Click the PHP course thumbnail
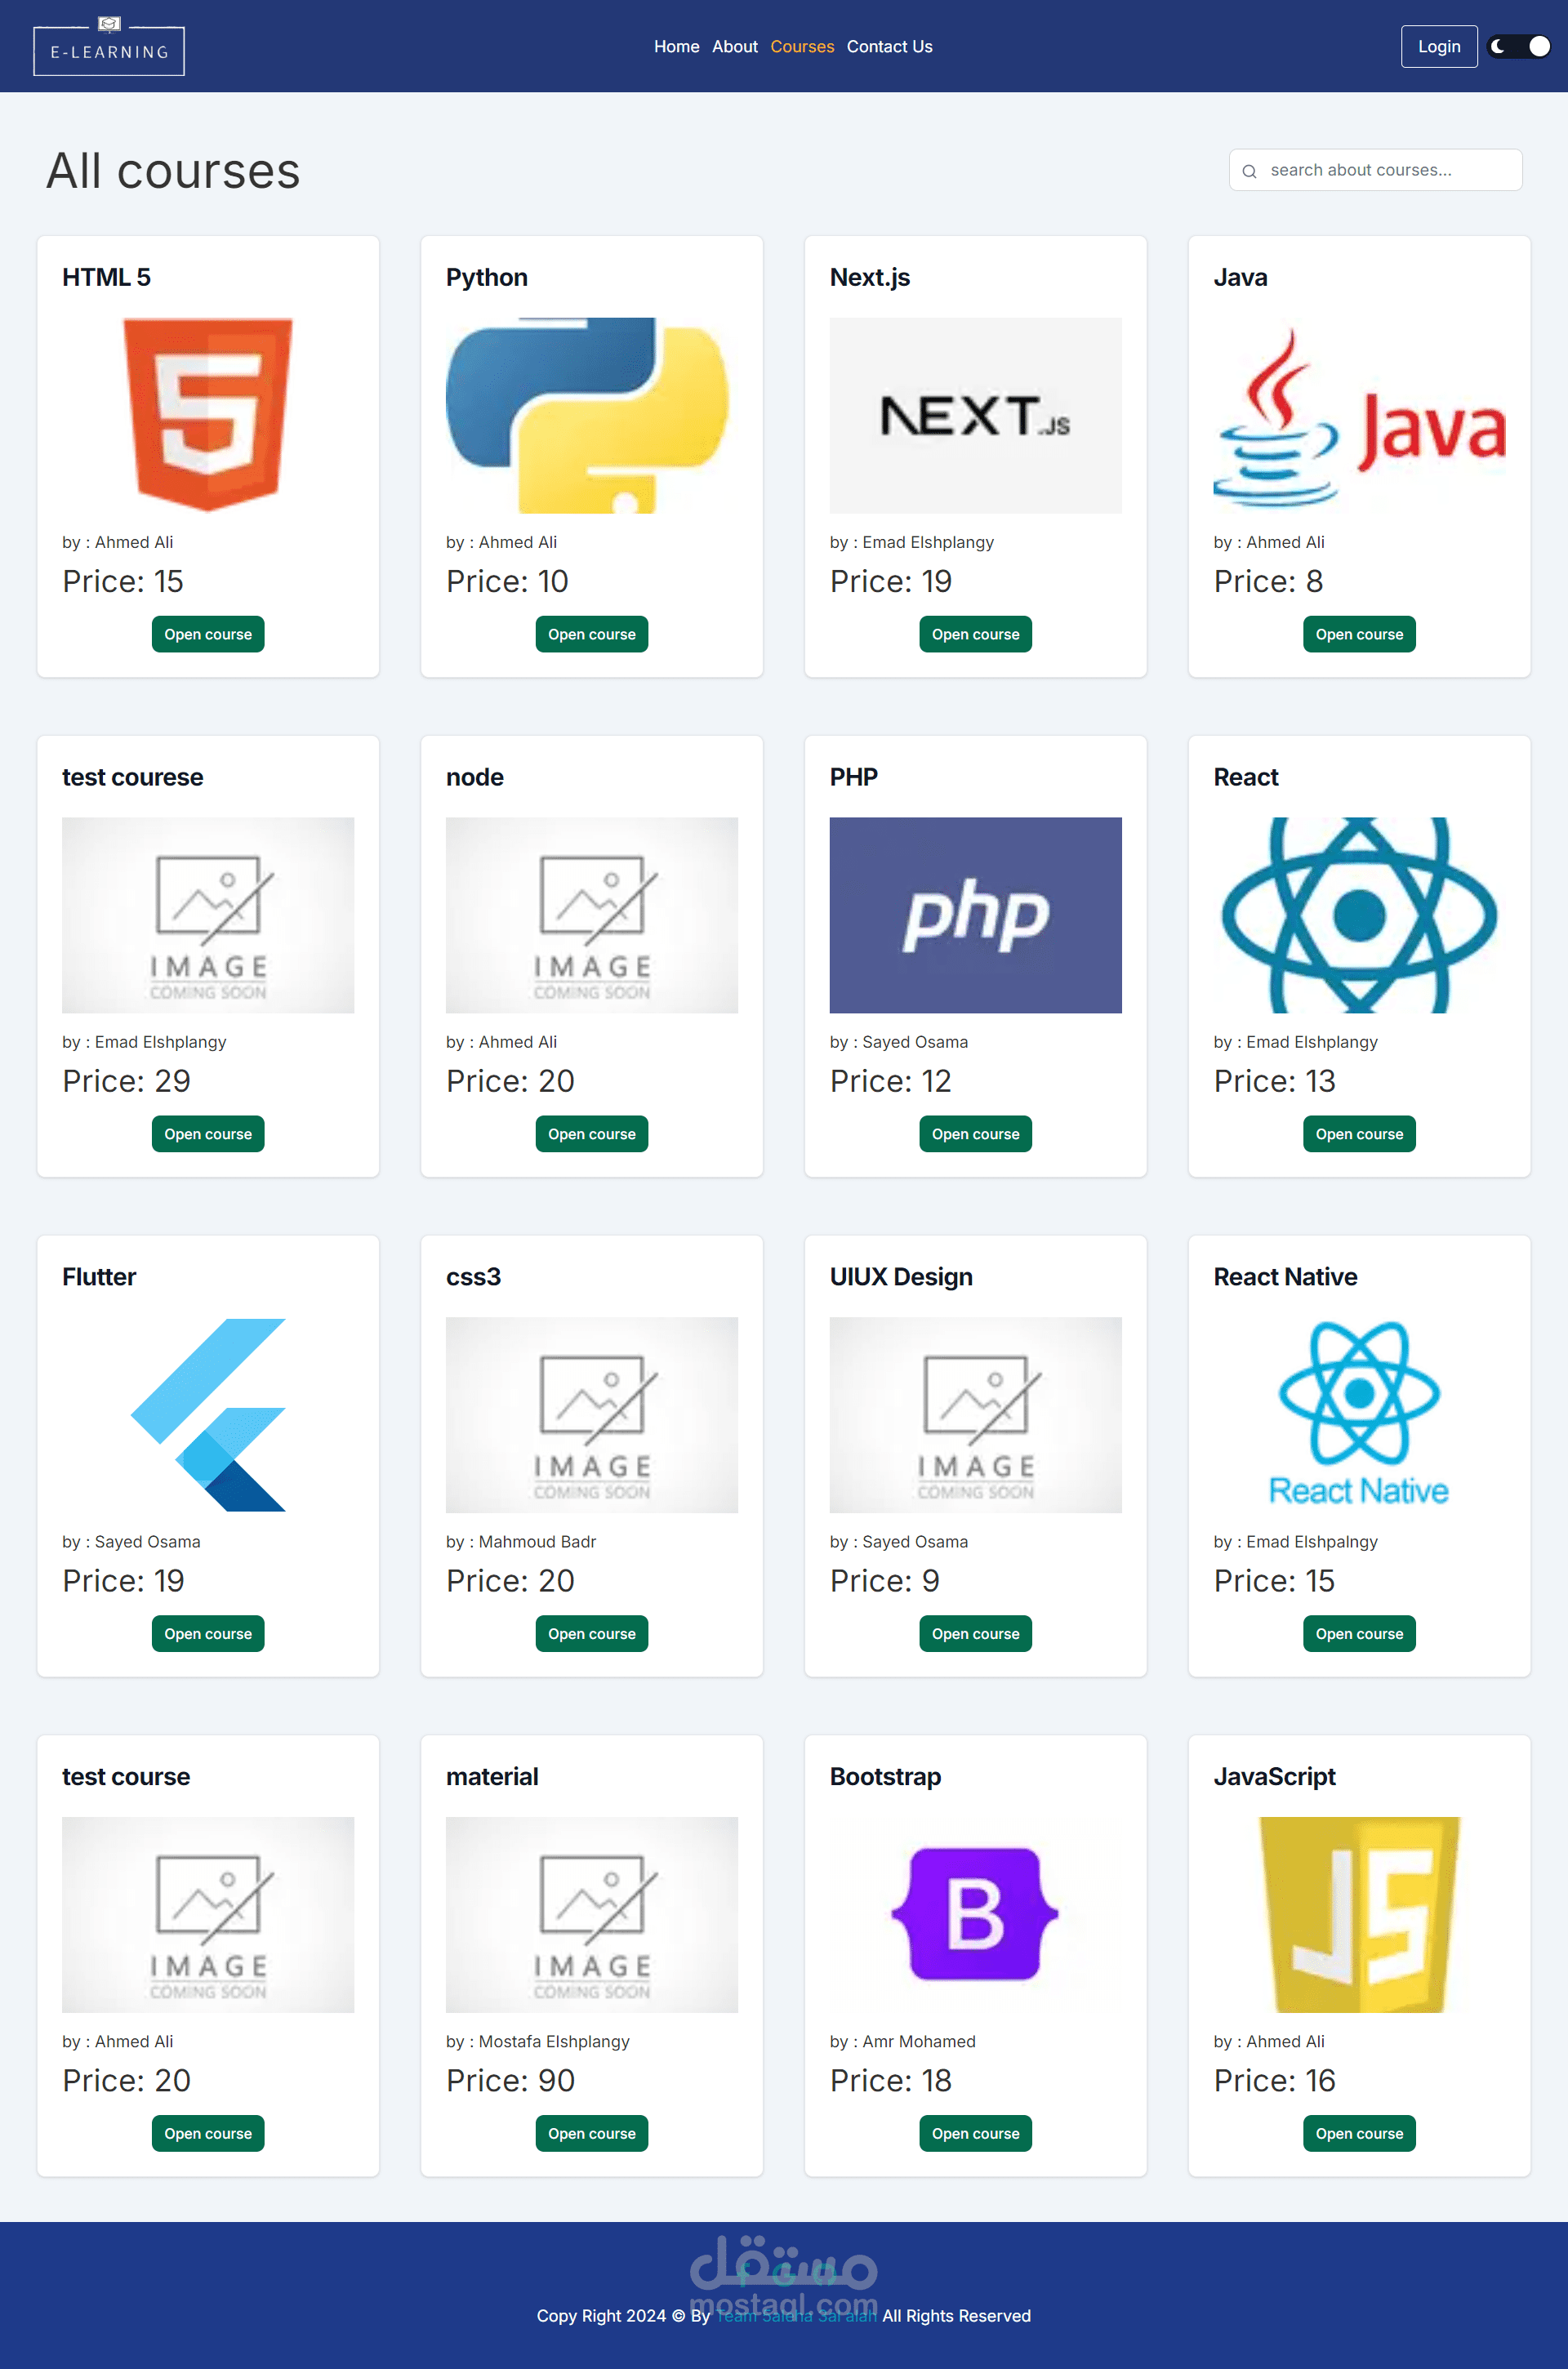Screen dimensions: 1568x2369 (974, 914)
